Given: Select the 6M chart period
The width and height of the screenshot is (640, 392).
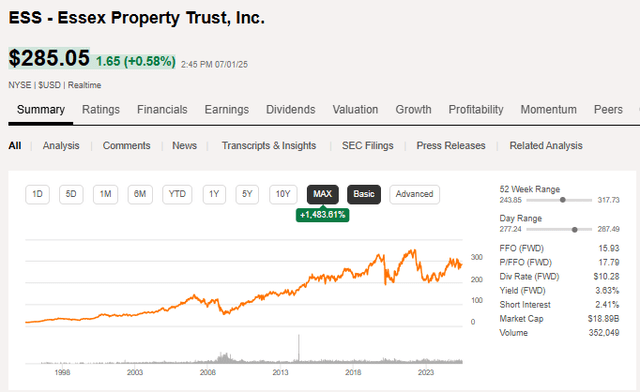Looking at the screenshot, I should click(x=140, y=194).
